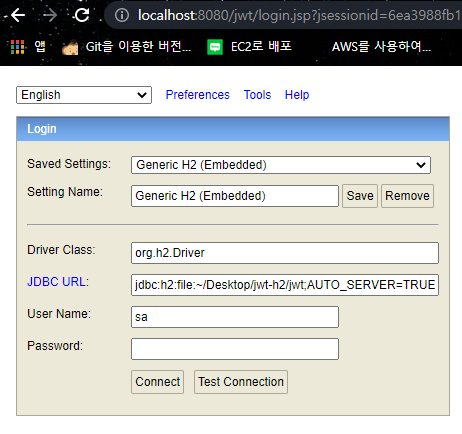Click the JDBC URL input field

pos(285,285)
